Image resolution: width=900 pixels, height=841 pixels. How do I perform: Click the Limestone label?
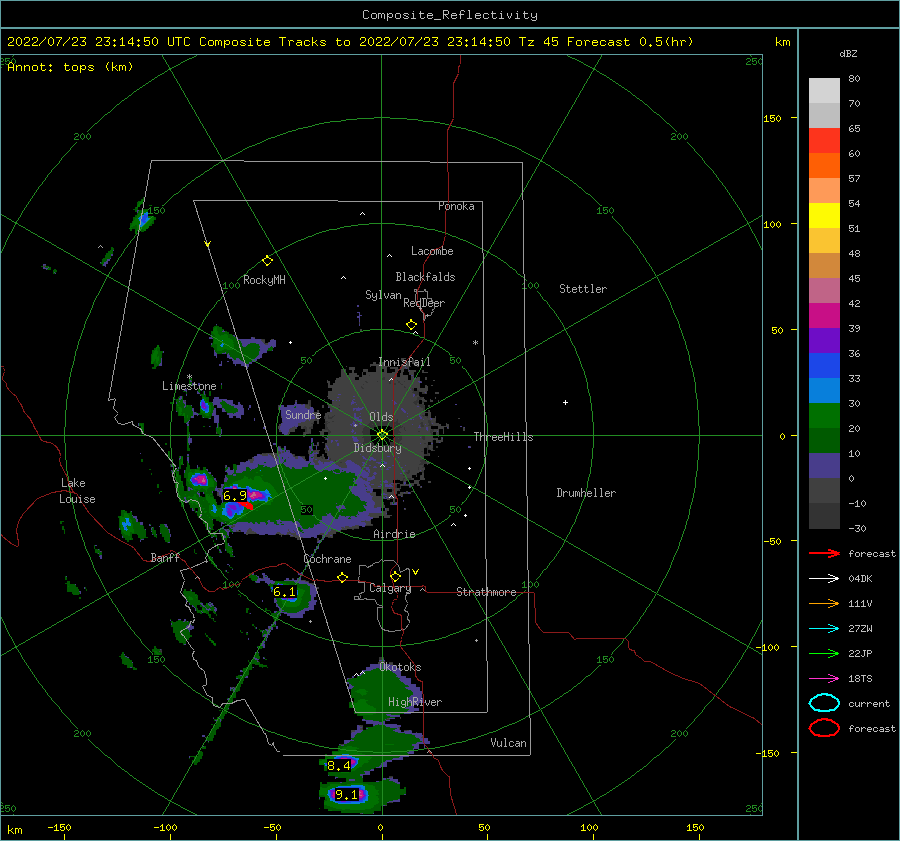point(189,386)
